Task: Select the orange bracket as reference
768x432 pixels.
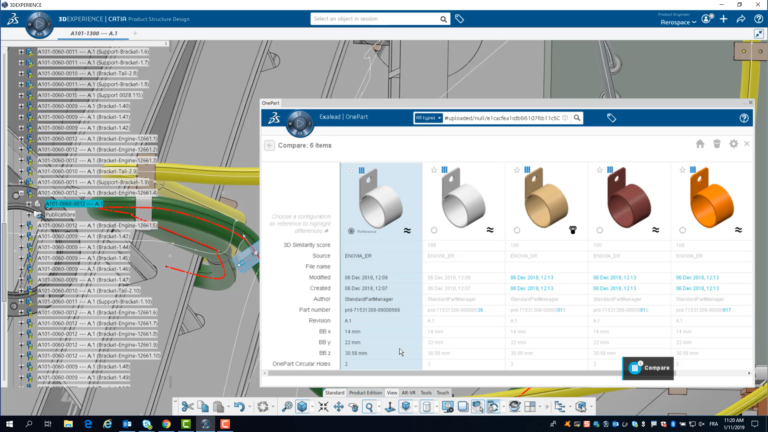Action: tap(682, 230)
